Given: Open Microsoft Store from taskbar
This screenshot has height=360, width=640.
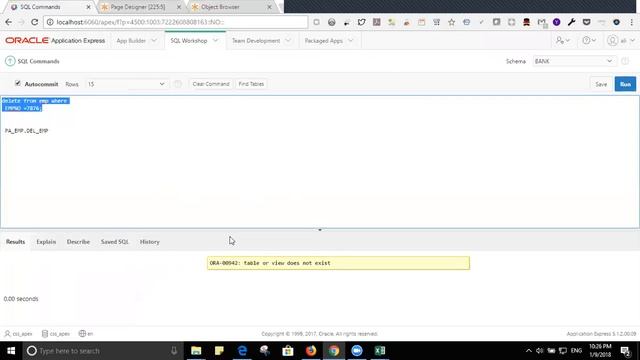Looking at the screenshot, I should tap(288, 351).
